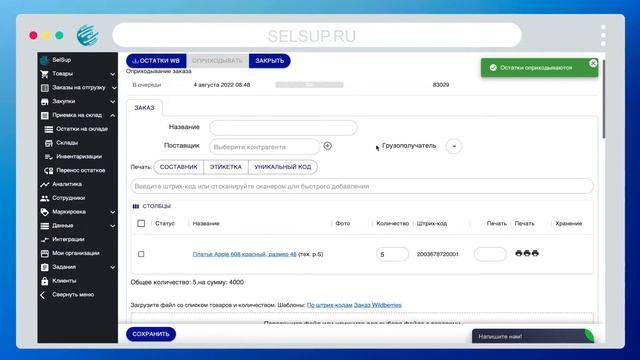Open СТОЛБЦЫ columns settings
The width and height of the screenshot is (640, 360).
tap(152, 206)
